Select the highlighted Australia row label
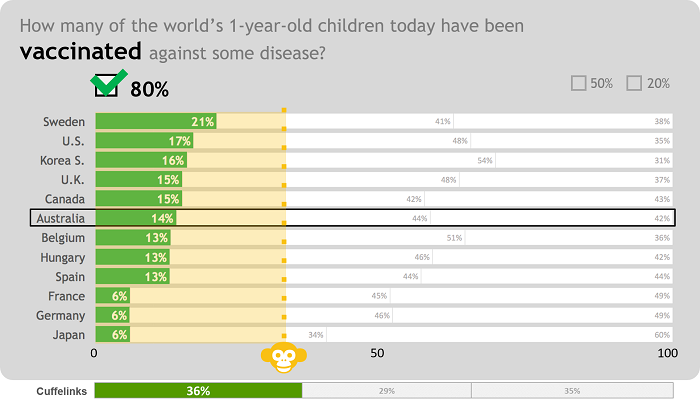700x404 pixels. pyautogui.click(x=60, y=218)
